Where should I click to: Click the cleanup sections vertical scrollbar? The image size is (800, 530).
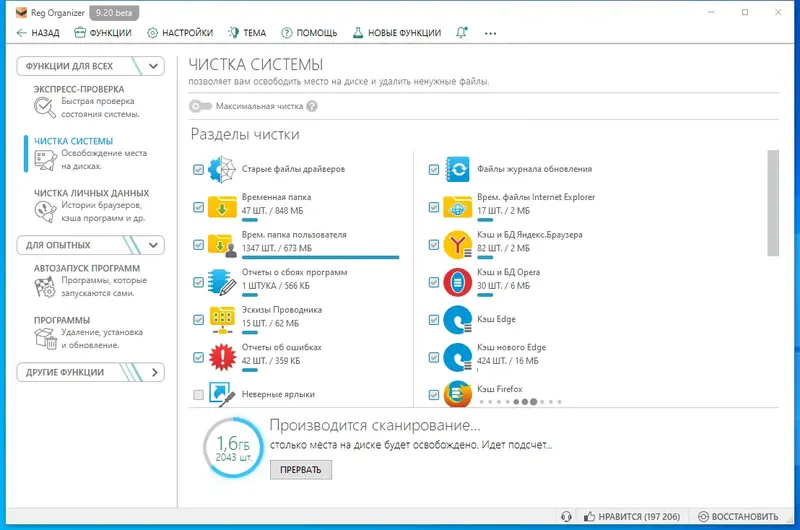pos(773,203)
